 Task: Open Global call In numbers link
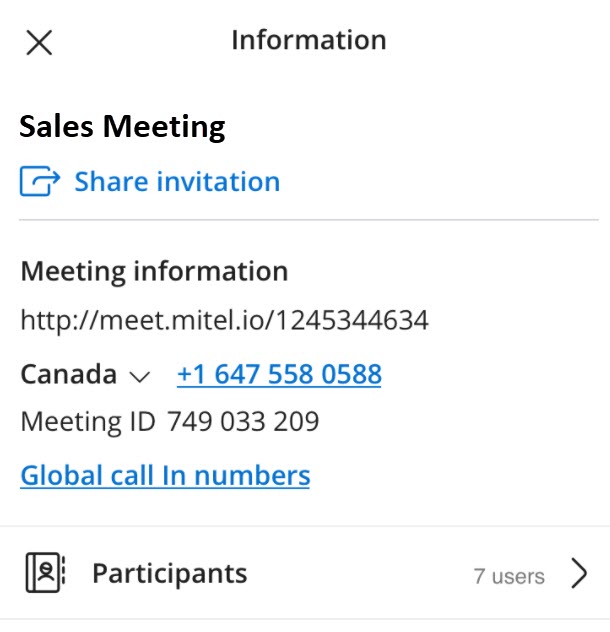pos(165,475)
